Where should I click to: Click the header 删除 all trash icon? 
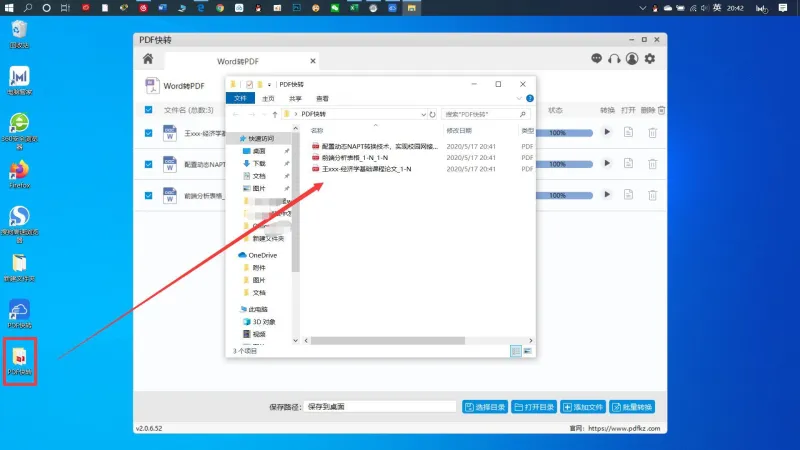pyautogui.click(x=661, y=110)
